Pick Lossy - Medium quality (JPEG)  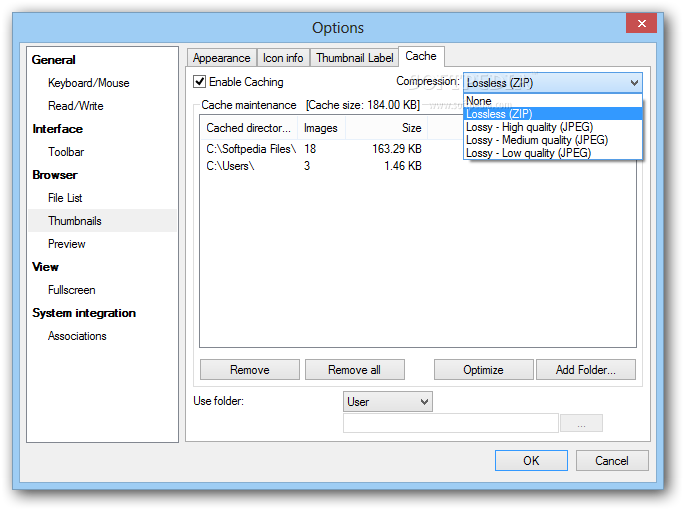(x=552, y=140)
